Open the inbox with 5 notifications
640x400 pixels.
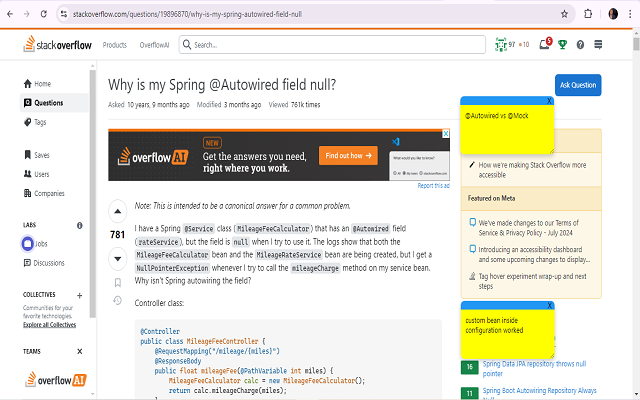pyautogui.click(x=545, y=44)
